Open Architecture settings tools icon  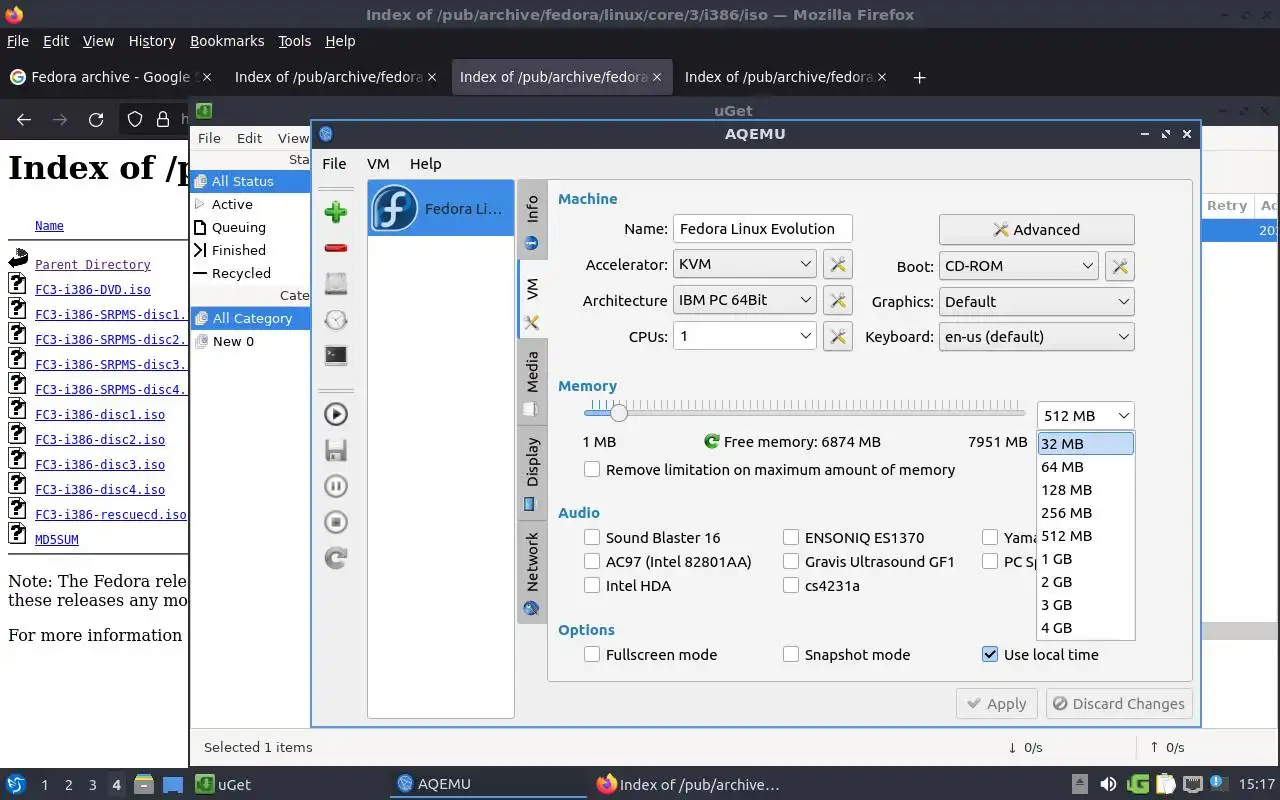tap(837, 300)
